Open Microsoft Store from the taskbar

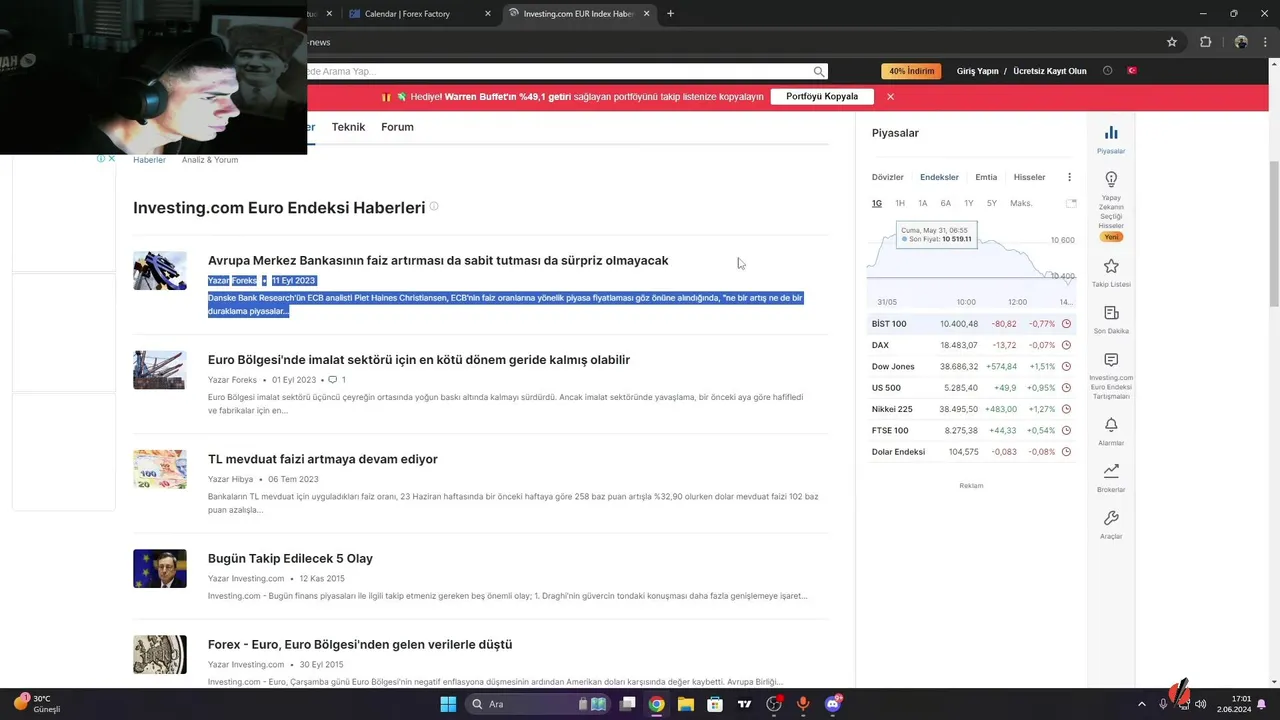click(715, 704)
